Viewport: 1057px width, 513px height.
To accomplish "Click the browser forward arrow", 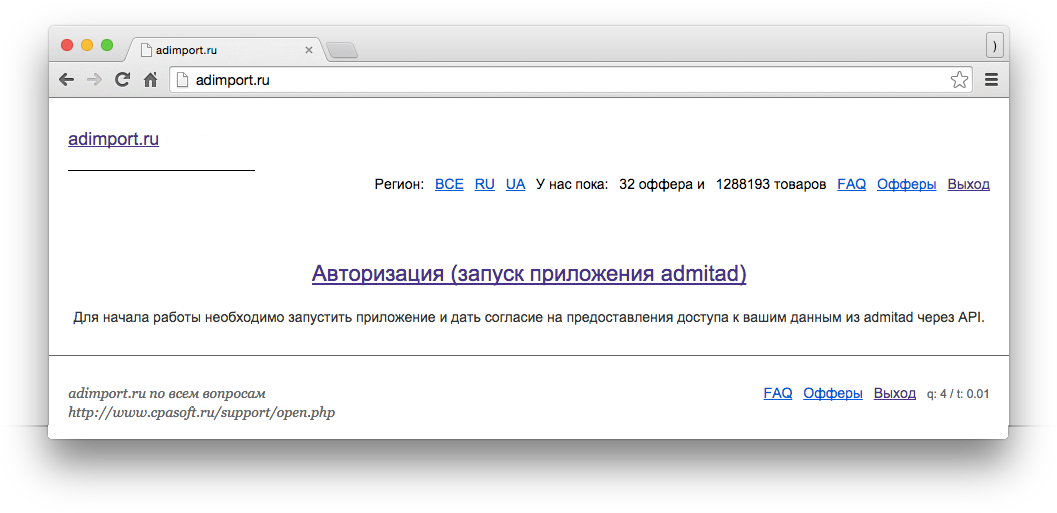I will (x=94, y=80).
